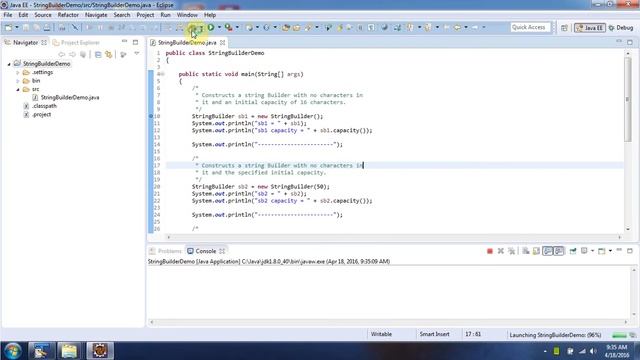
Task: Open the Help menu
Action: [x=210, y=15]
